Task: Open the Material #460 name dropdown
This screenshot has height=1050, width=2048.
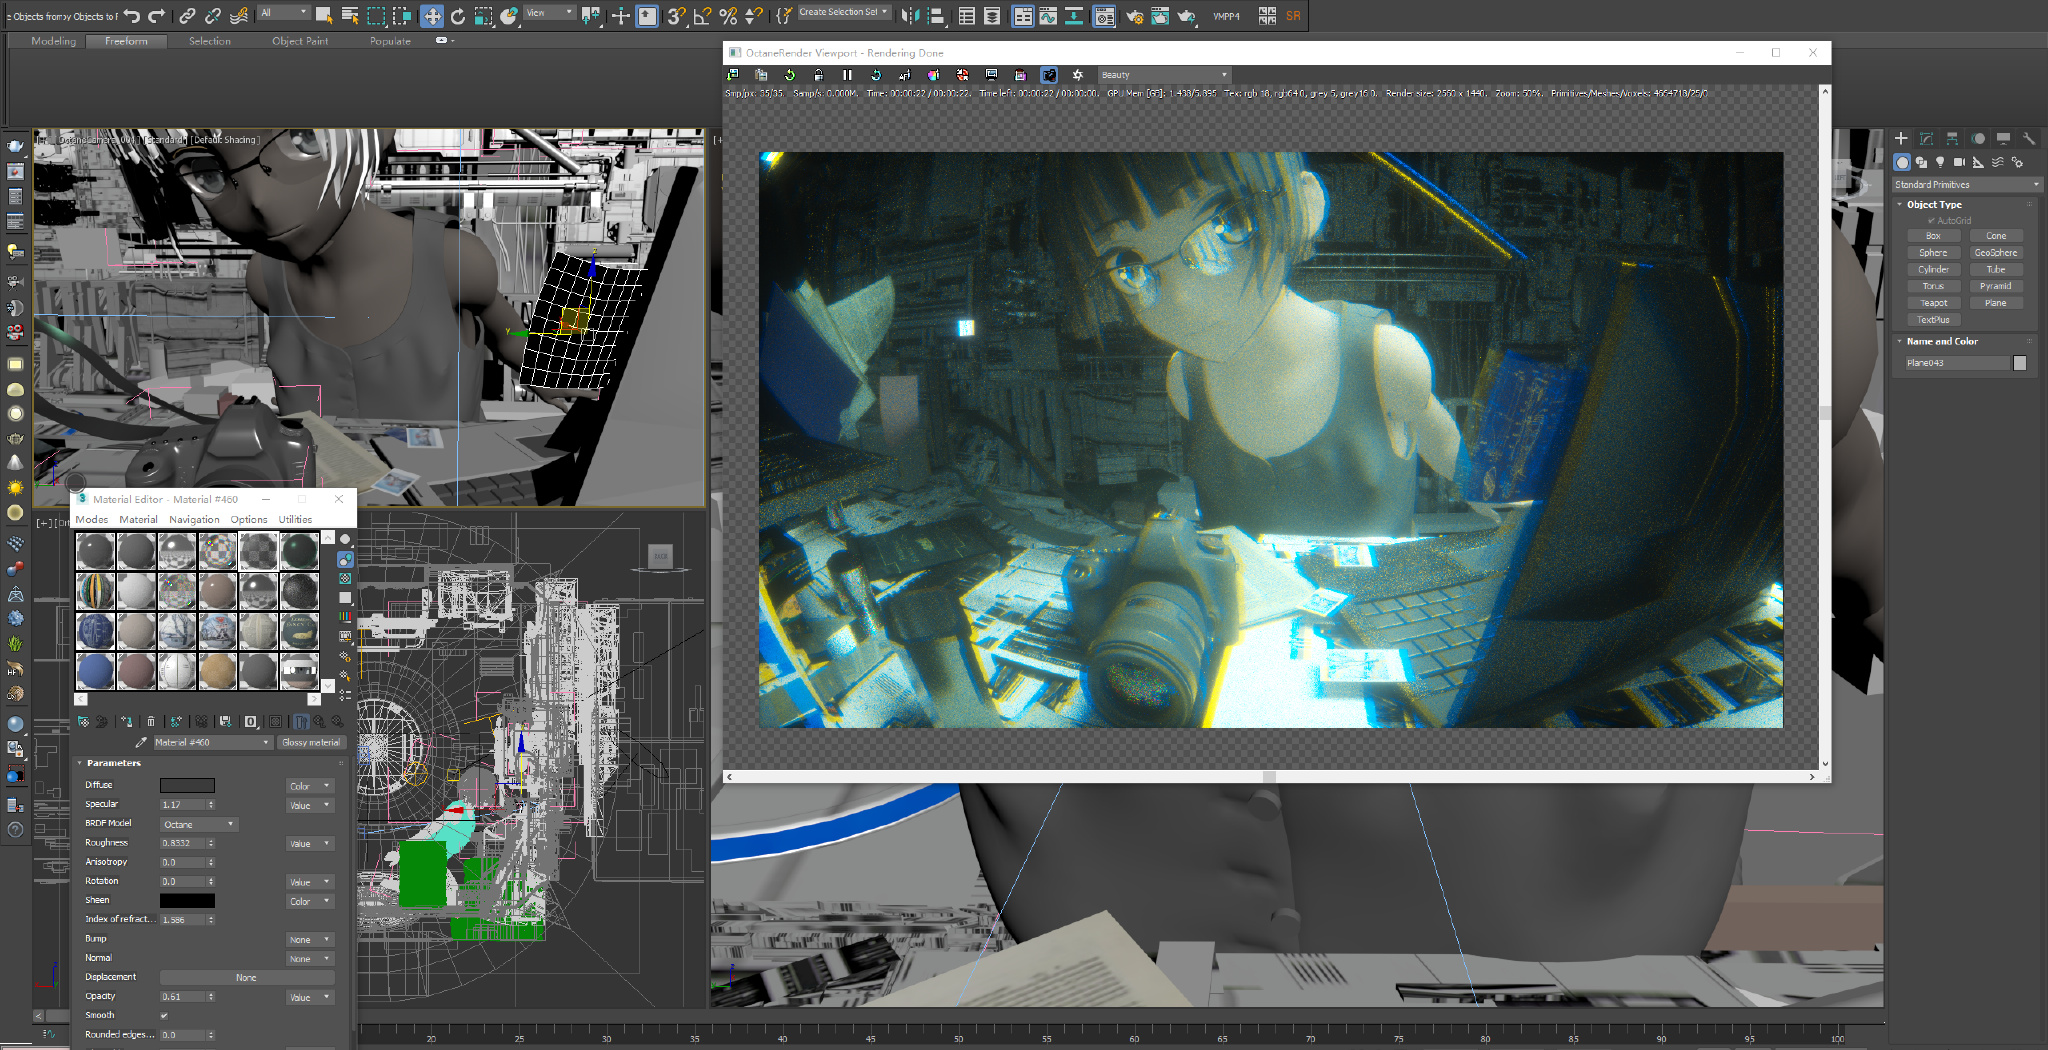Action: (211, 742)
